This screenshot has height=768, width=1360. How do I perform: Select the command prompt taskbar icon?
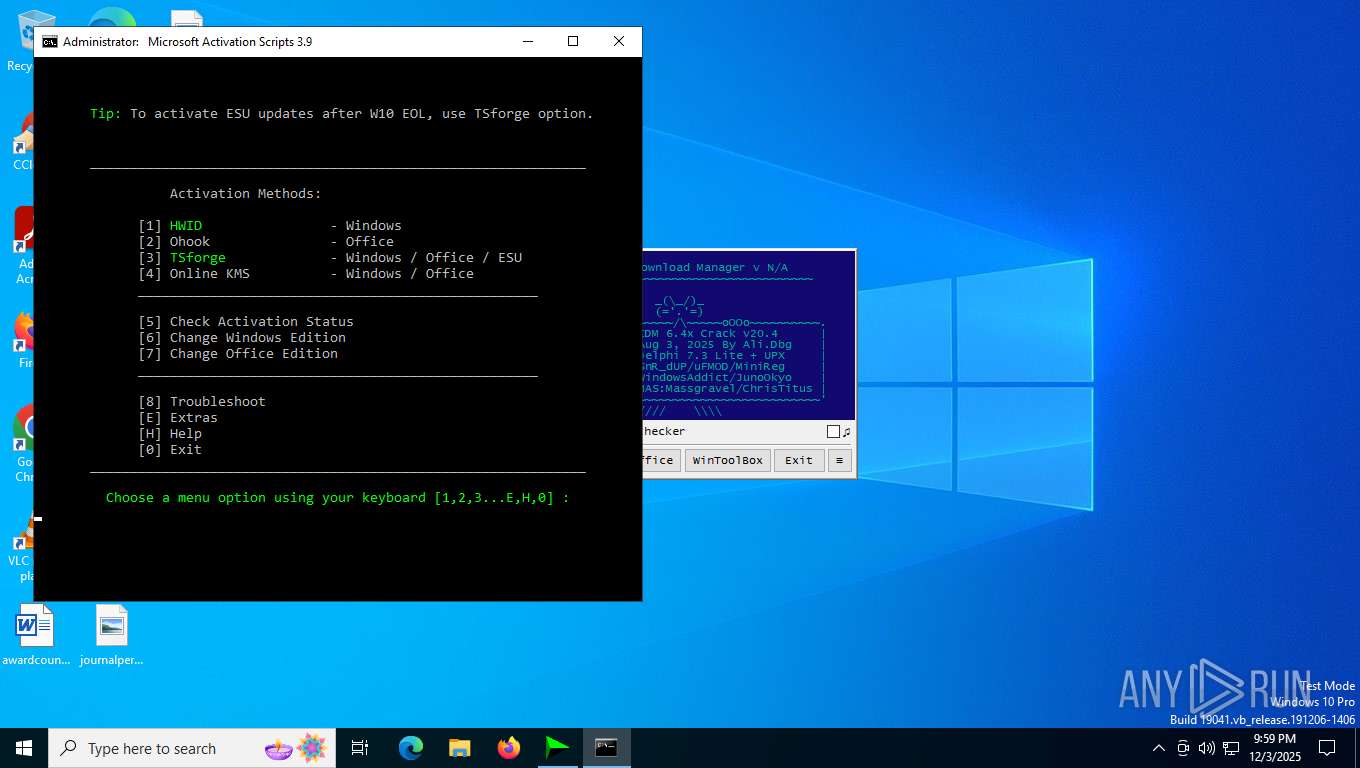tap(606, 748)
